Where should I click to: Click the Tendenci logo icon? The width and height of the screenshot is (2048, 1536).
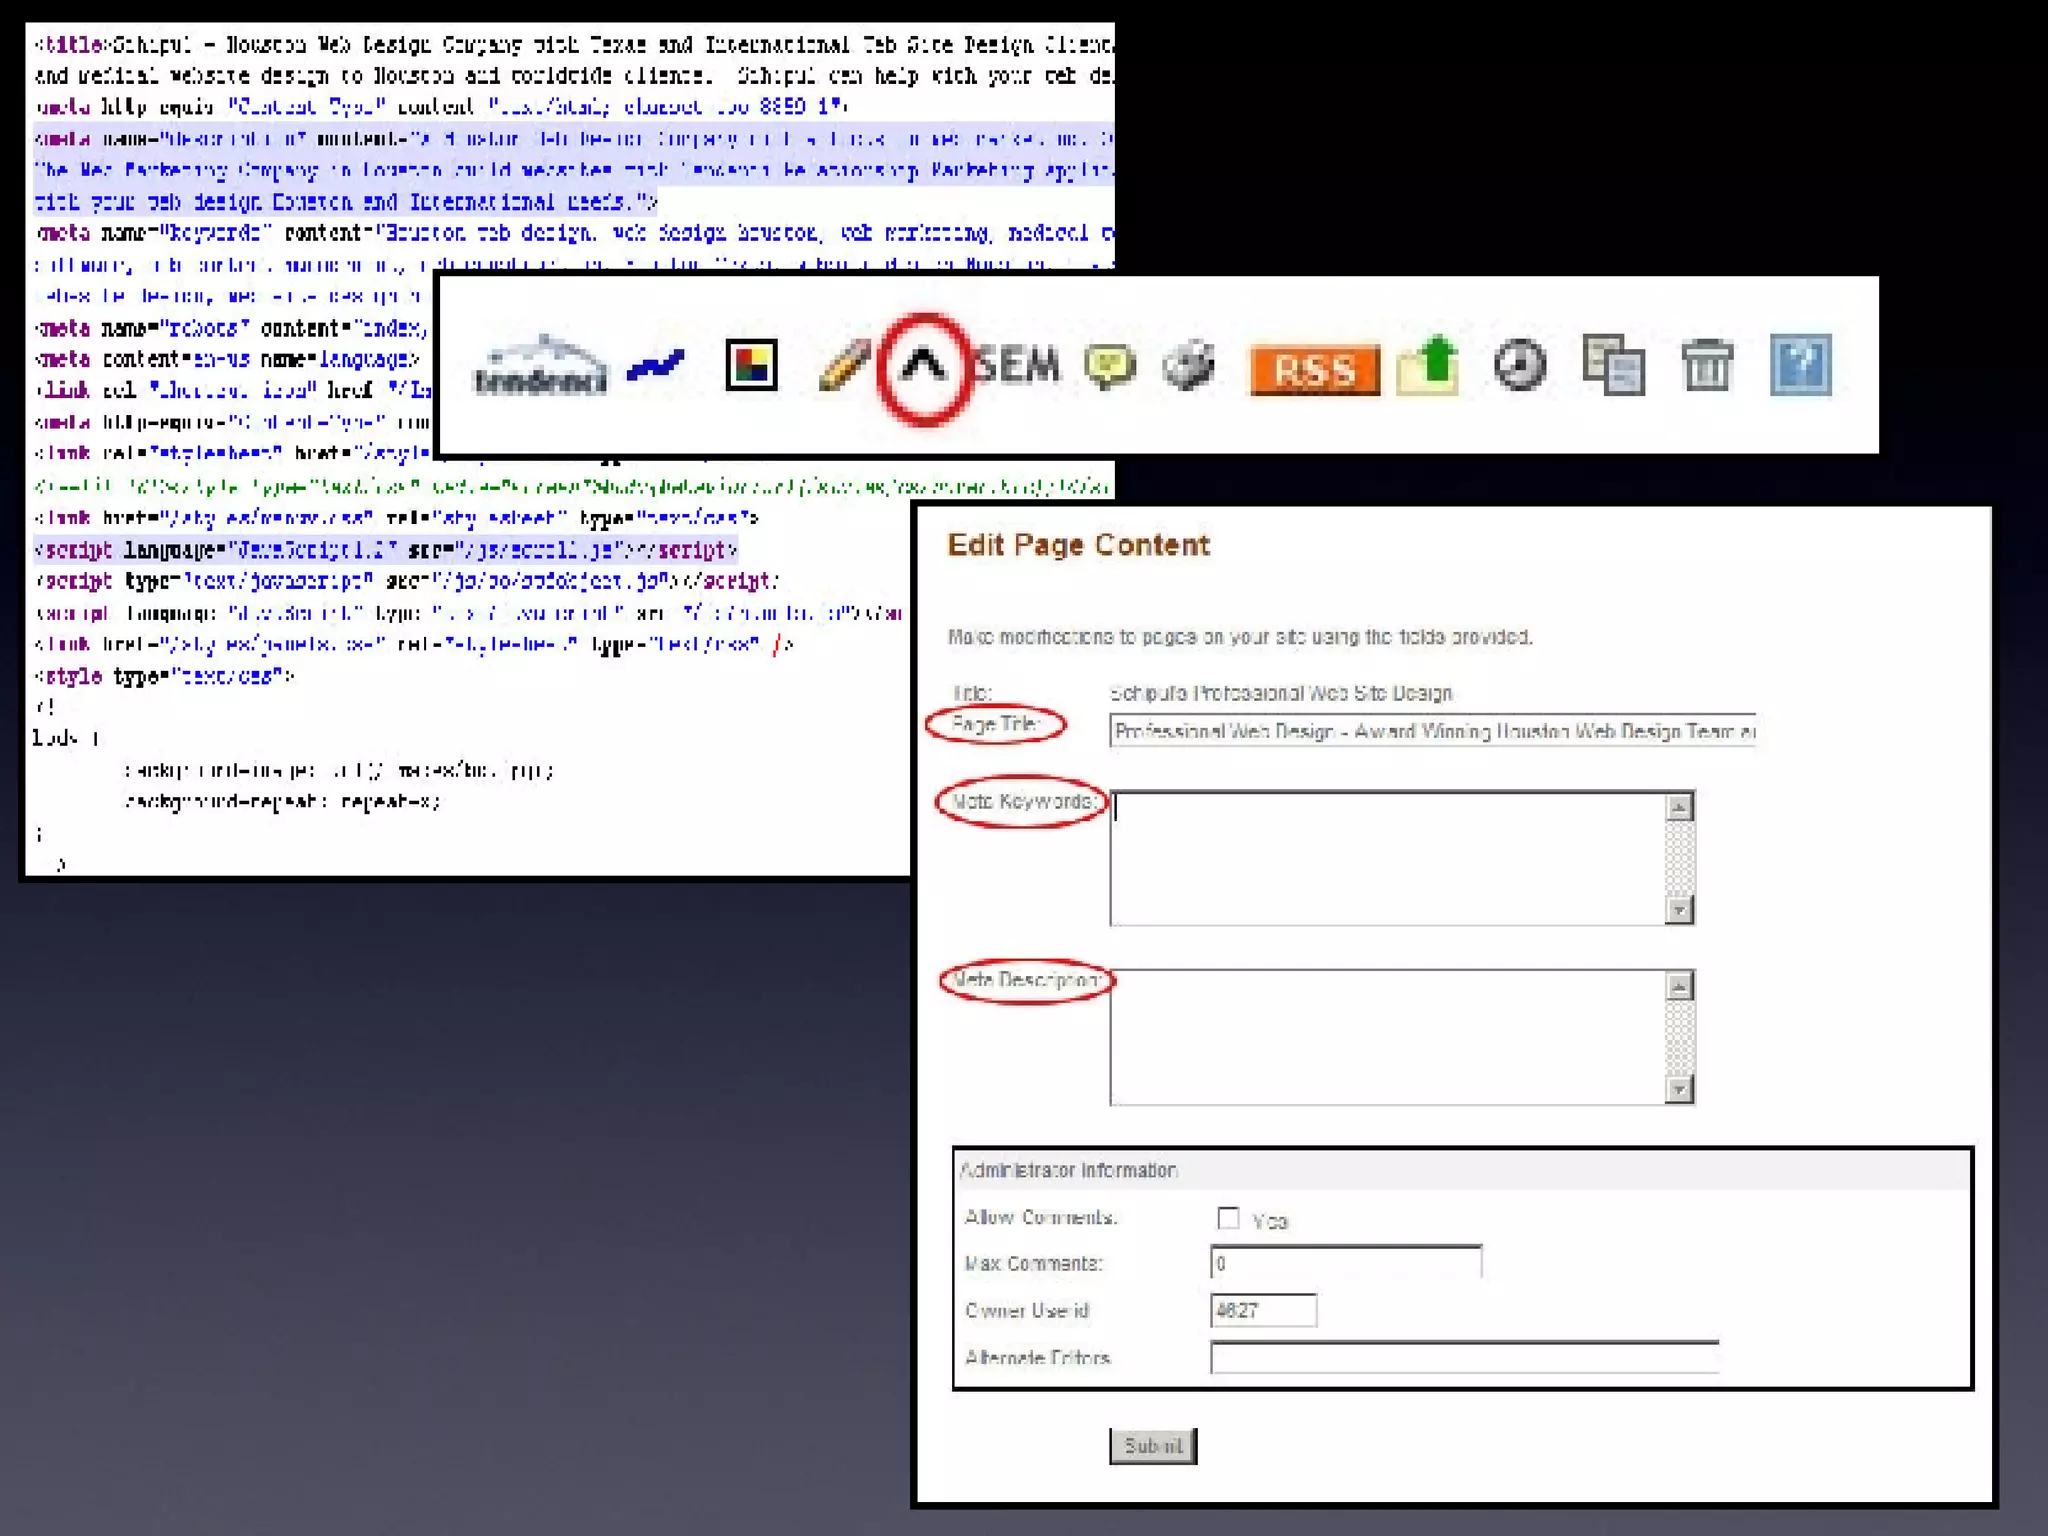tap(540, 367)
